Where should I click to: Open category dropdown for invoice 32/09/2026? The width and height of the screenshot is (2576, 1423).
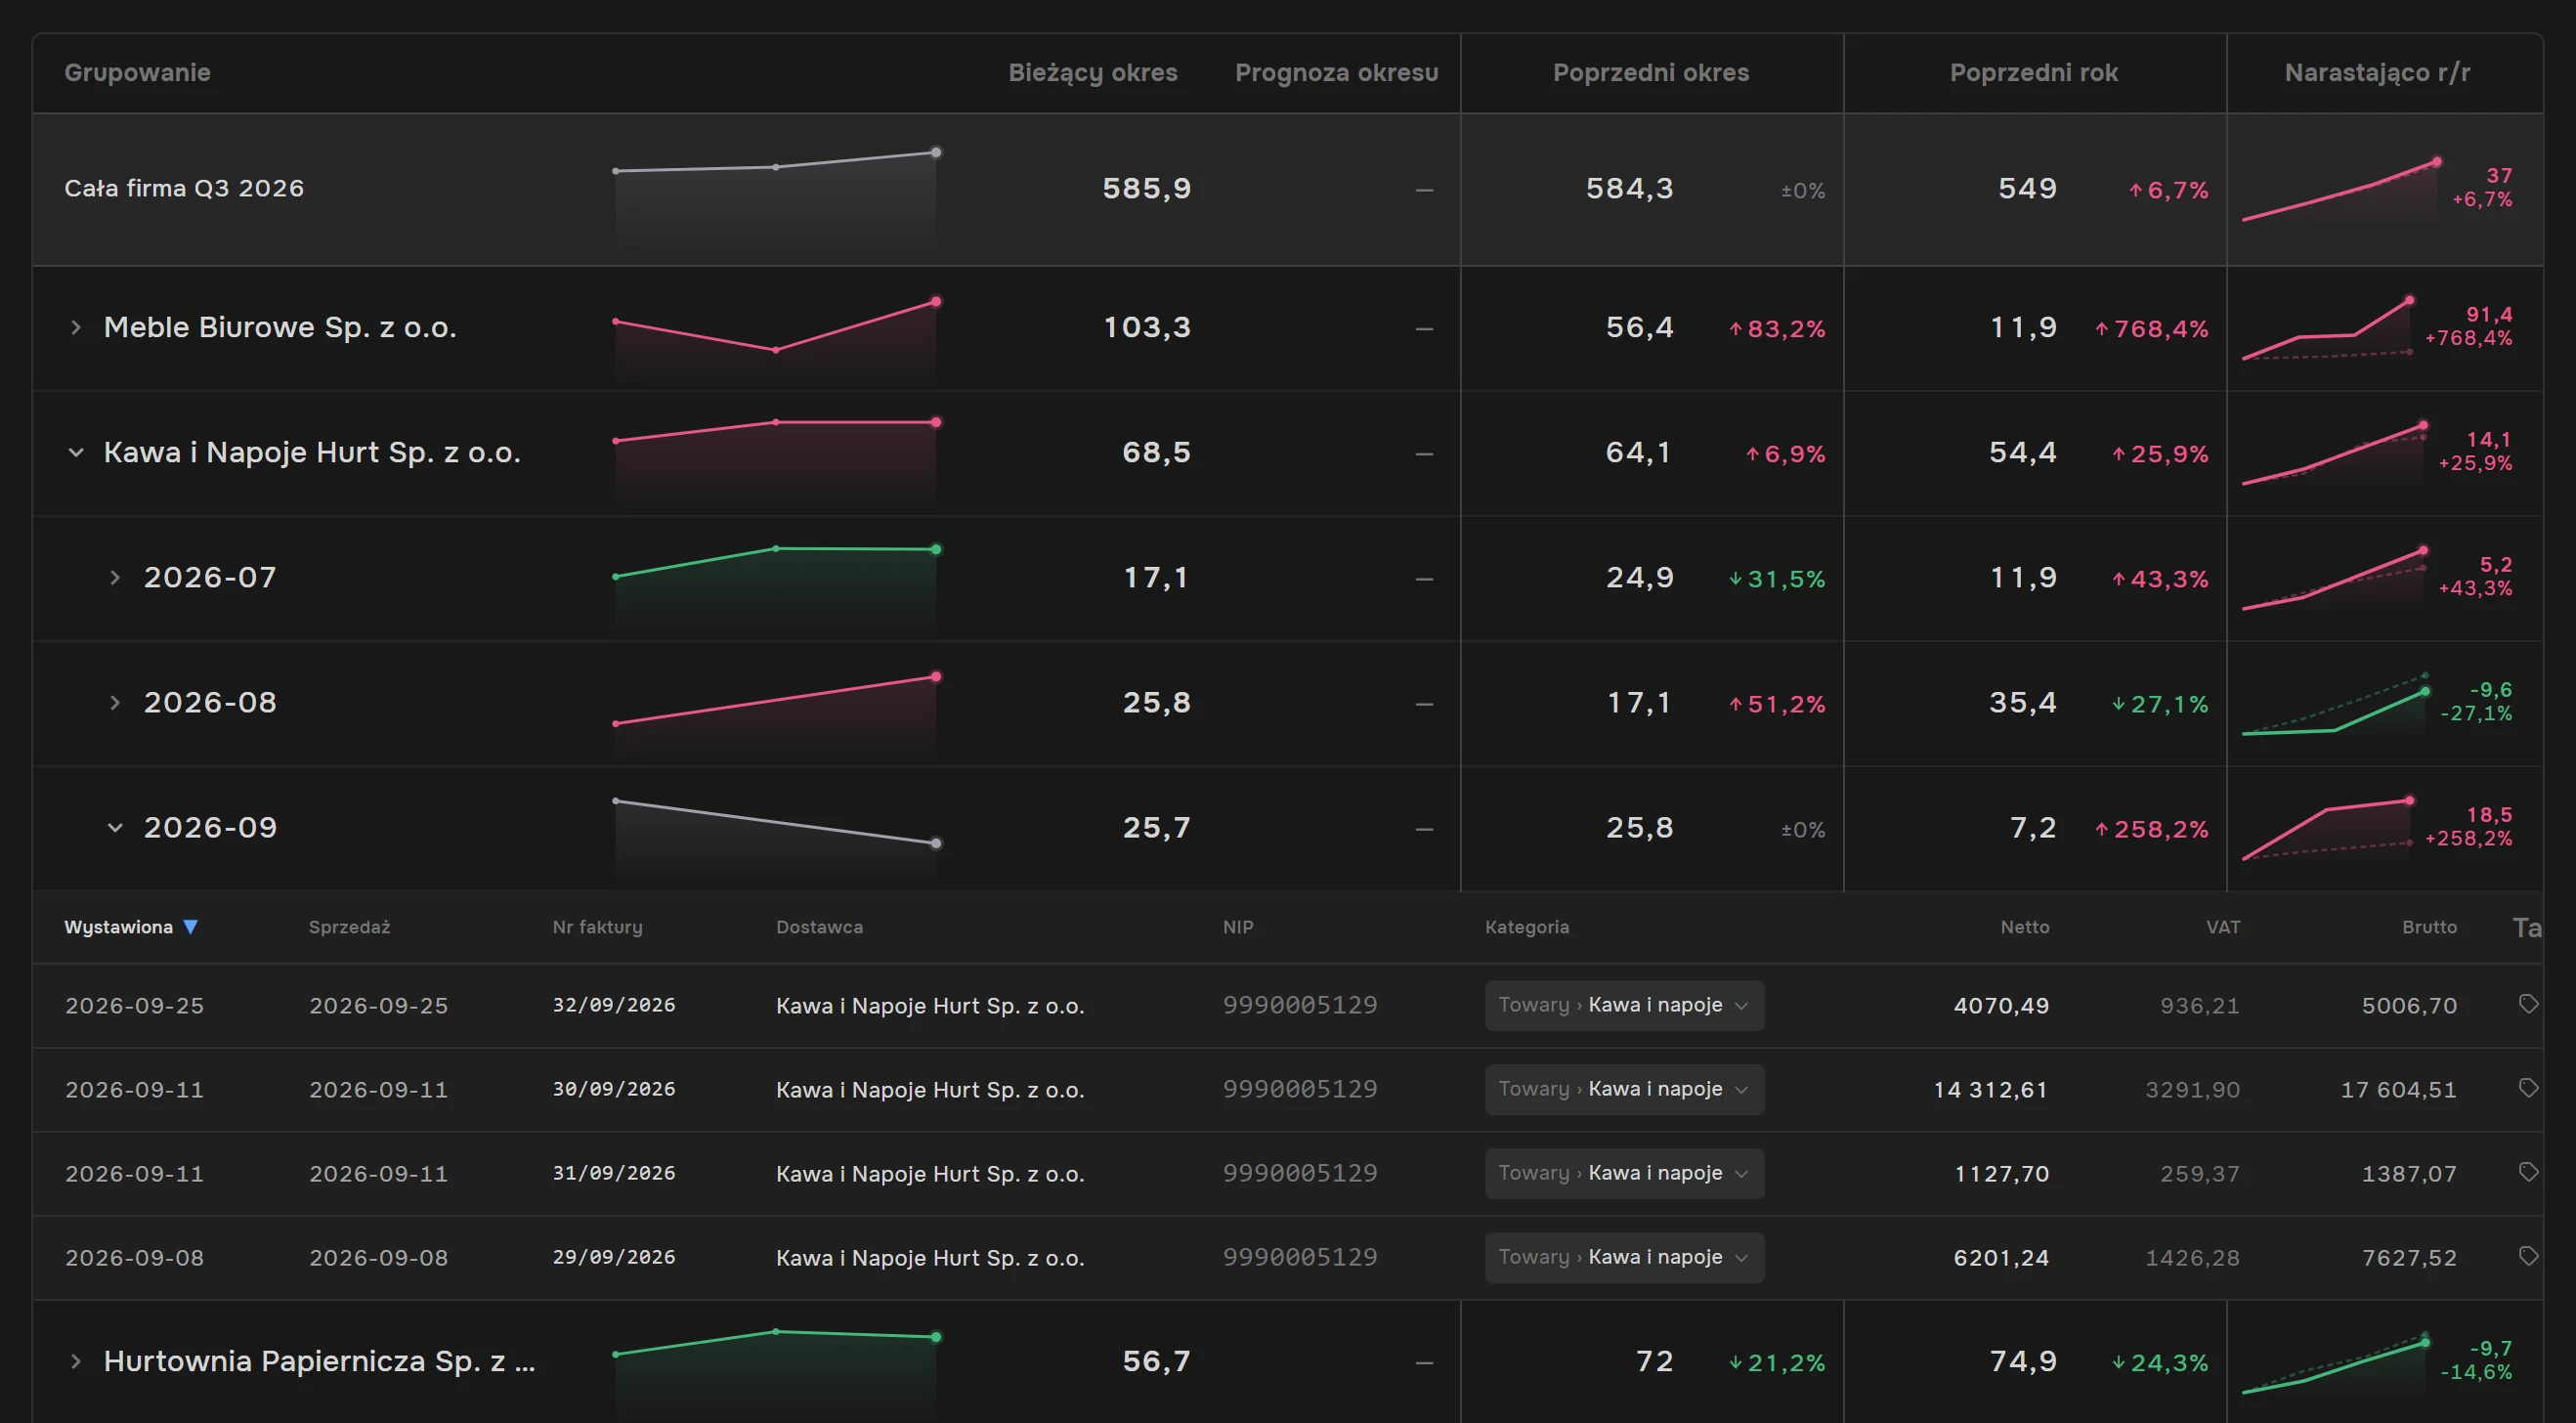point(1624,1005)
